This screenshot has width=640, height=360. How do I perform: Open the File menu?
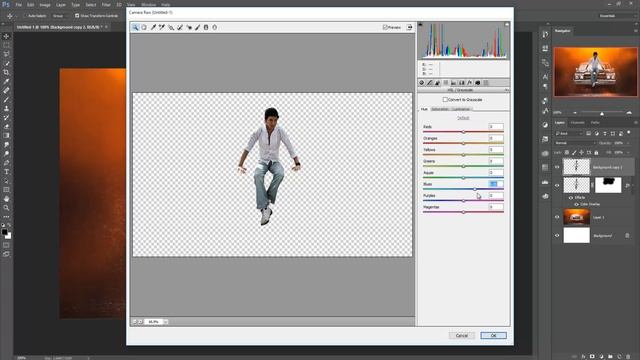point(18,4)
